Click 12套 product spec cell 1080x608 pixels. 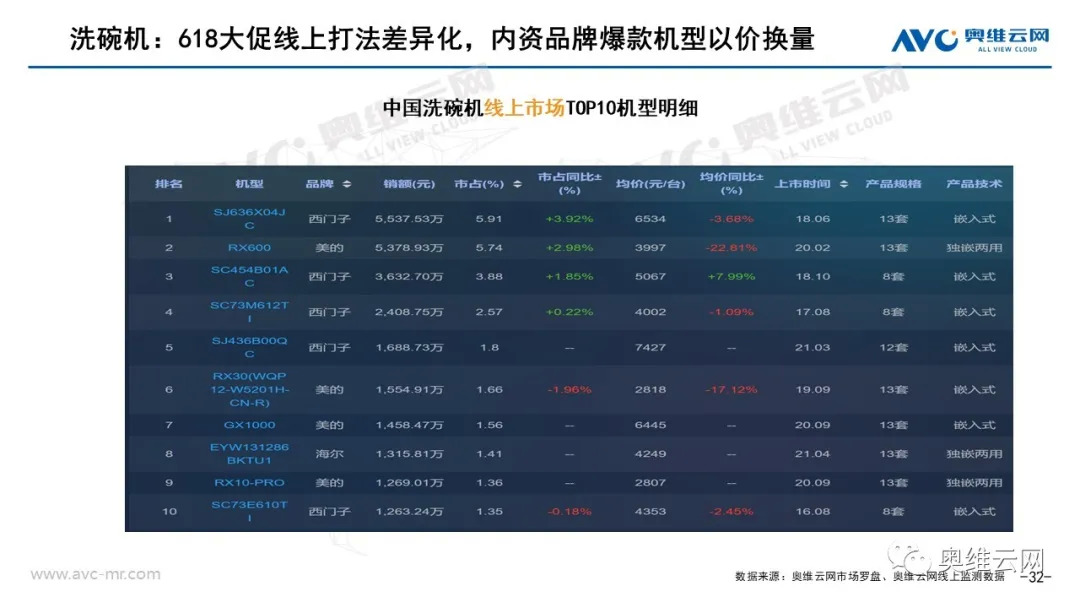pos(893,348)
